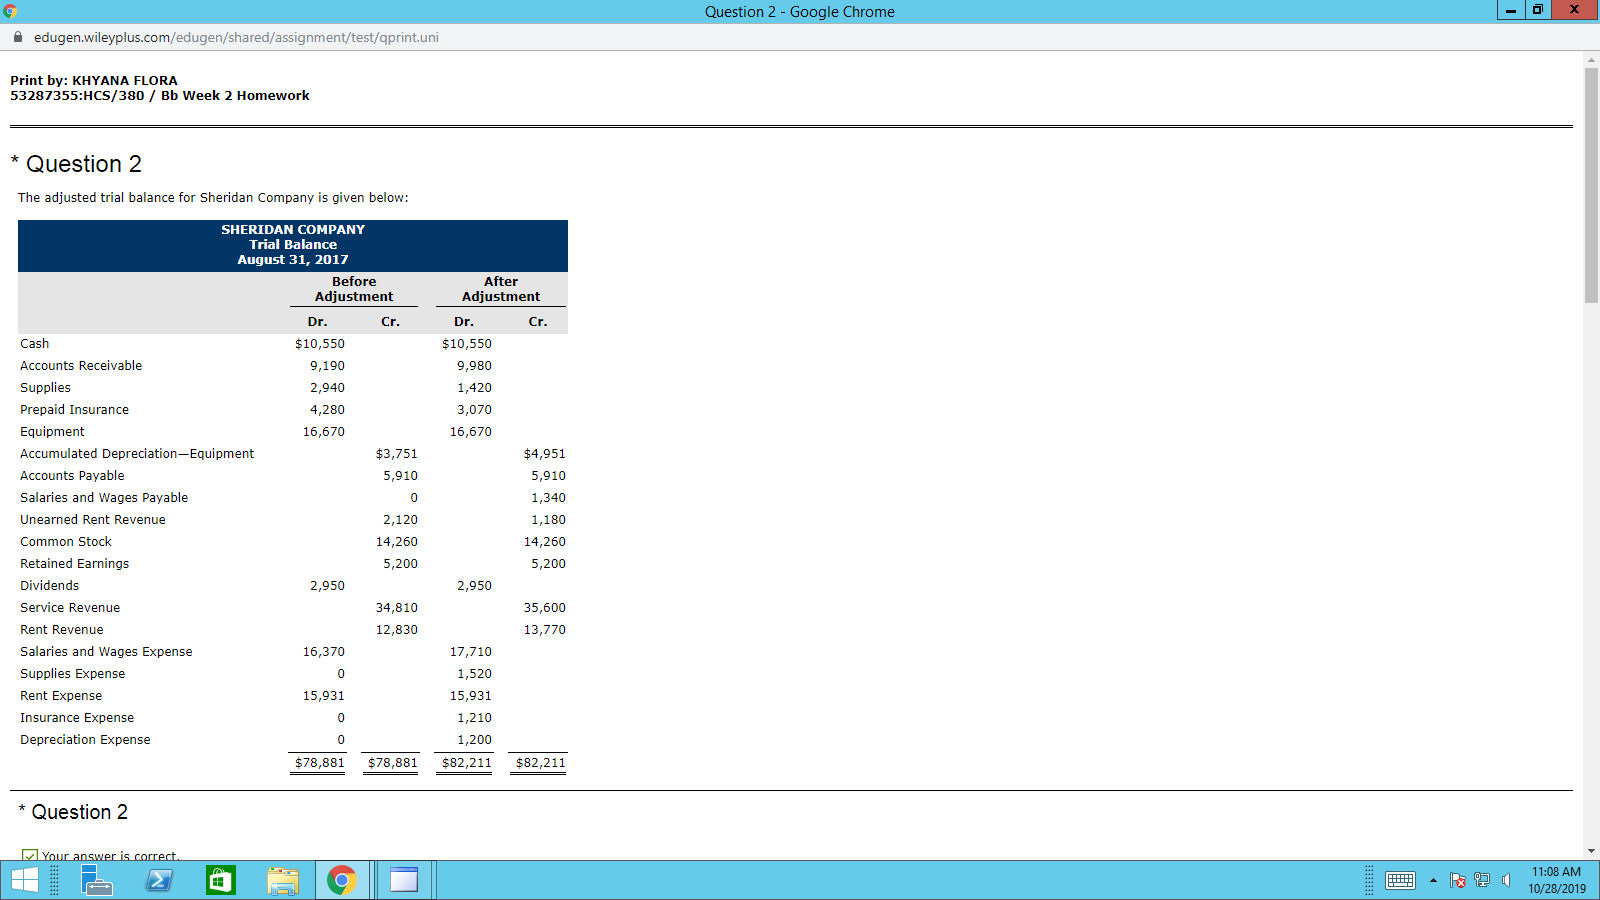
Task: Click 'Print by: KHYANA FLORA' text
Action: [x=94, y=81]
